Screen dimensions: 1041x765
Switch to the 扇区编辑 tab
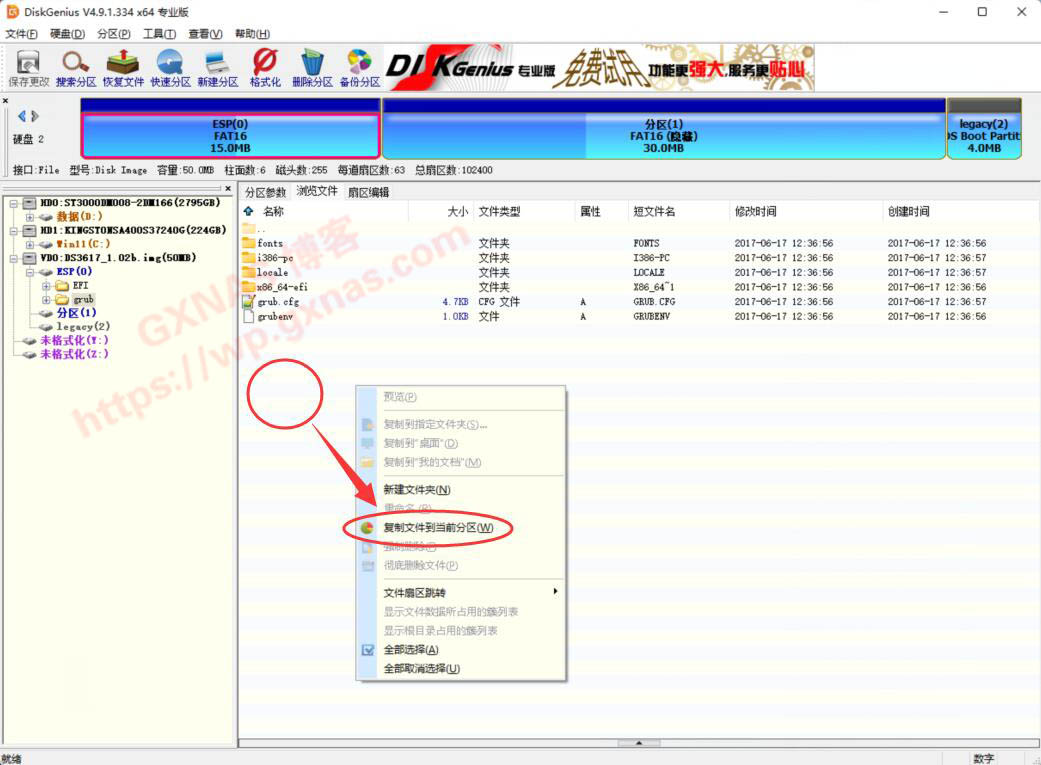pos(368,192)
